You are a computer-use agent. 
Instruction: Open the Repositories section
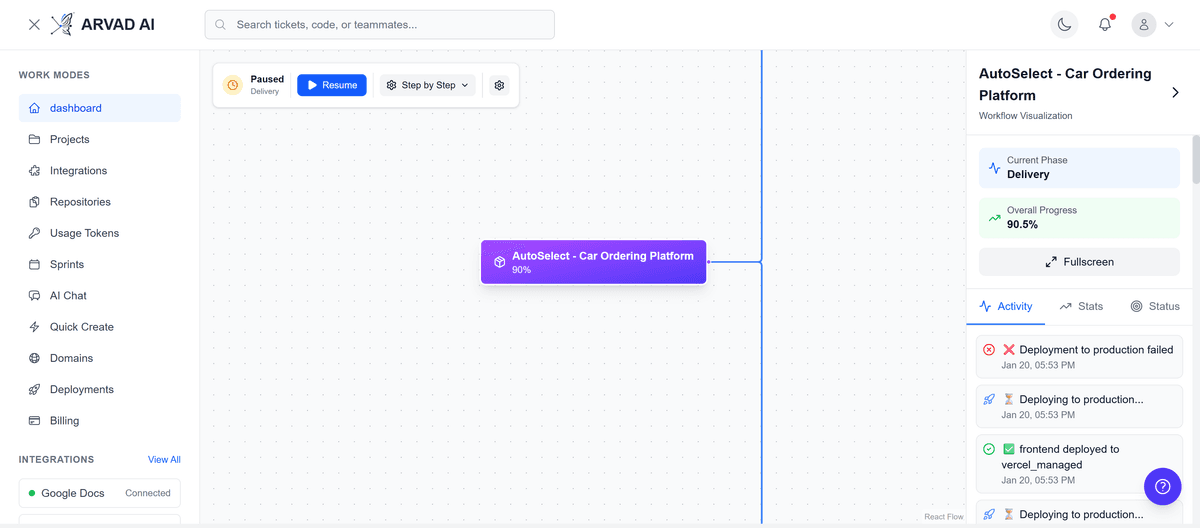click(x=100, y=202)
